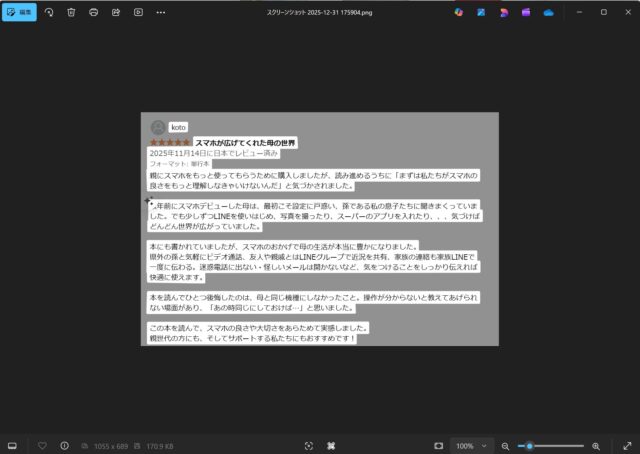Open the three-dot more options menu
Screen dimensions: 640x454
click(x=160, y=12)
